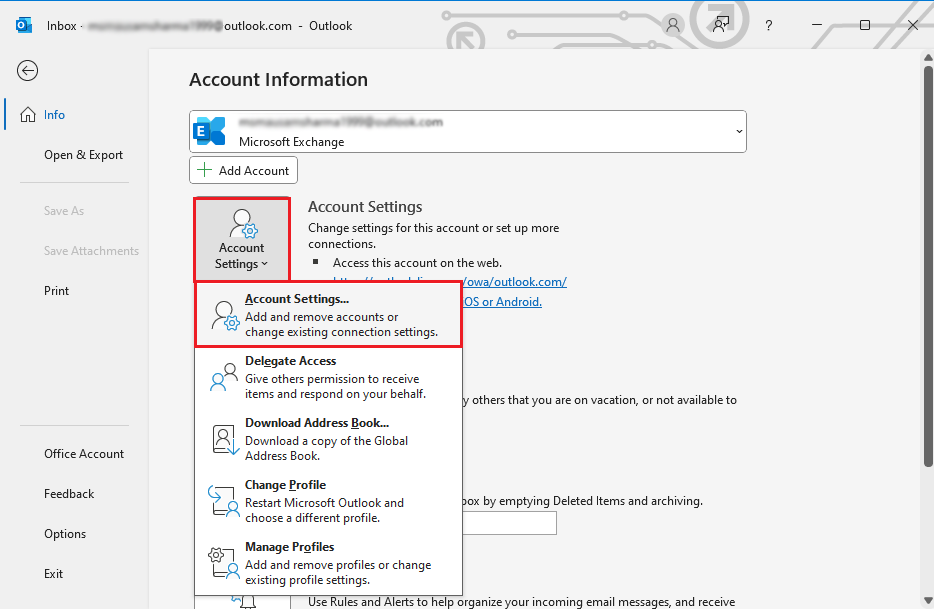
Task: Expand the email account dropdown
Action: 738,131
